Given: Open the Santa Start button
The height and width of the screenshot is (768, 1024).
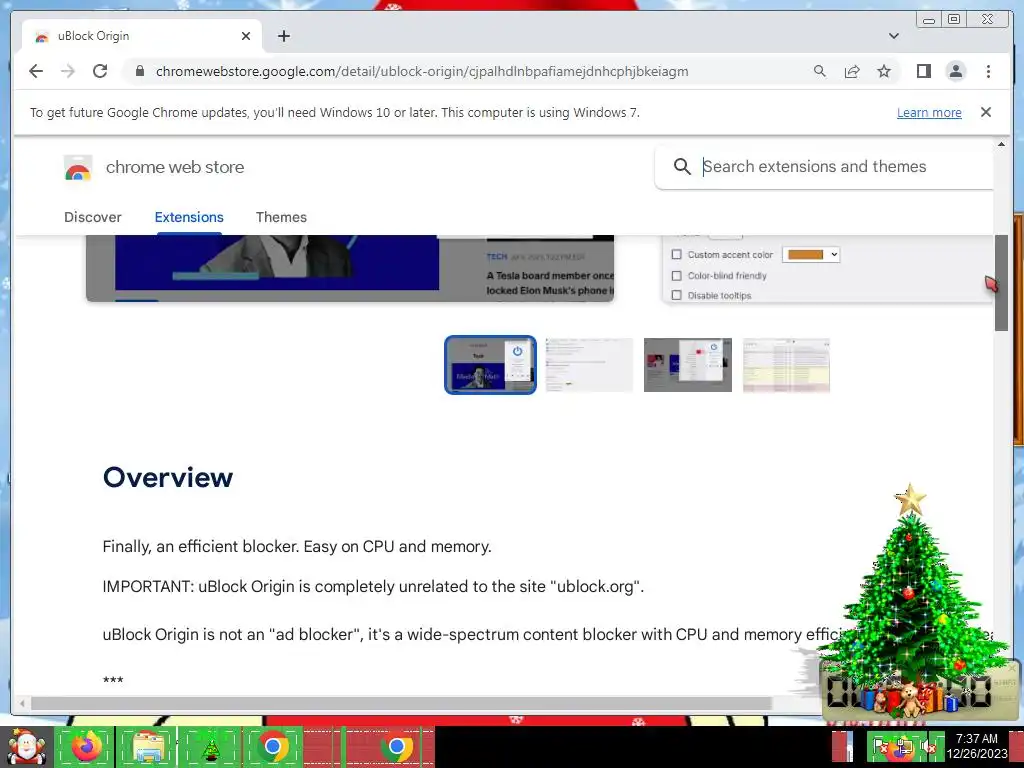Looking at the screenshot, I should [x=26, y=747].
